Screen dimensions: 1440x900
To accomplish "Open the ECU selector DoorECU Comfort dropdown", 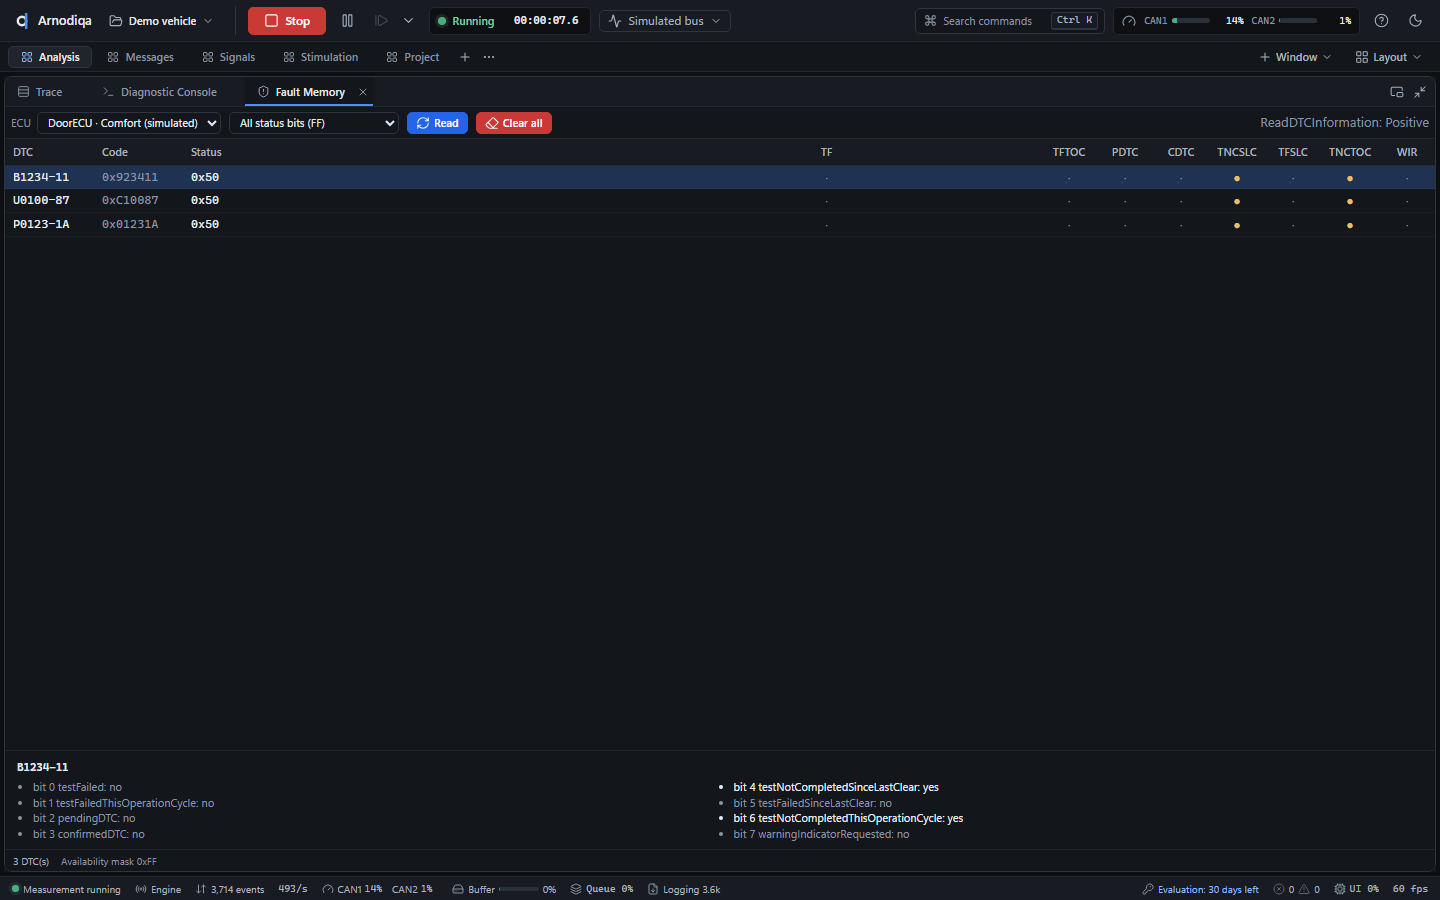I will click(130, 123).
